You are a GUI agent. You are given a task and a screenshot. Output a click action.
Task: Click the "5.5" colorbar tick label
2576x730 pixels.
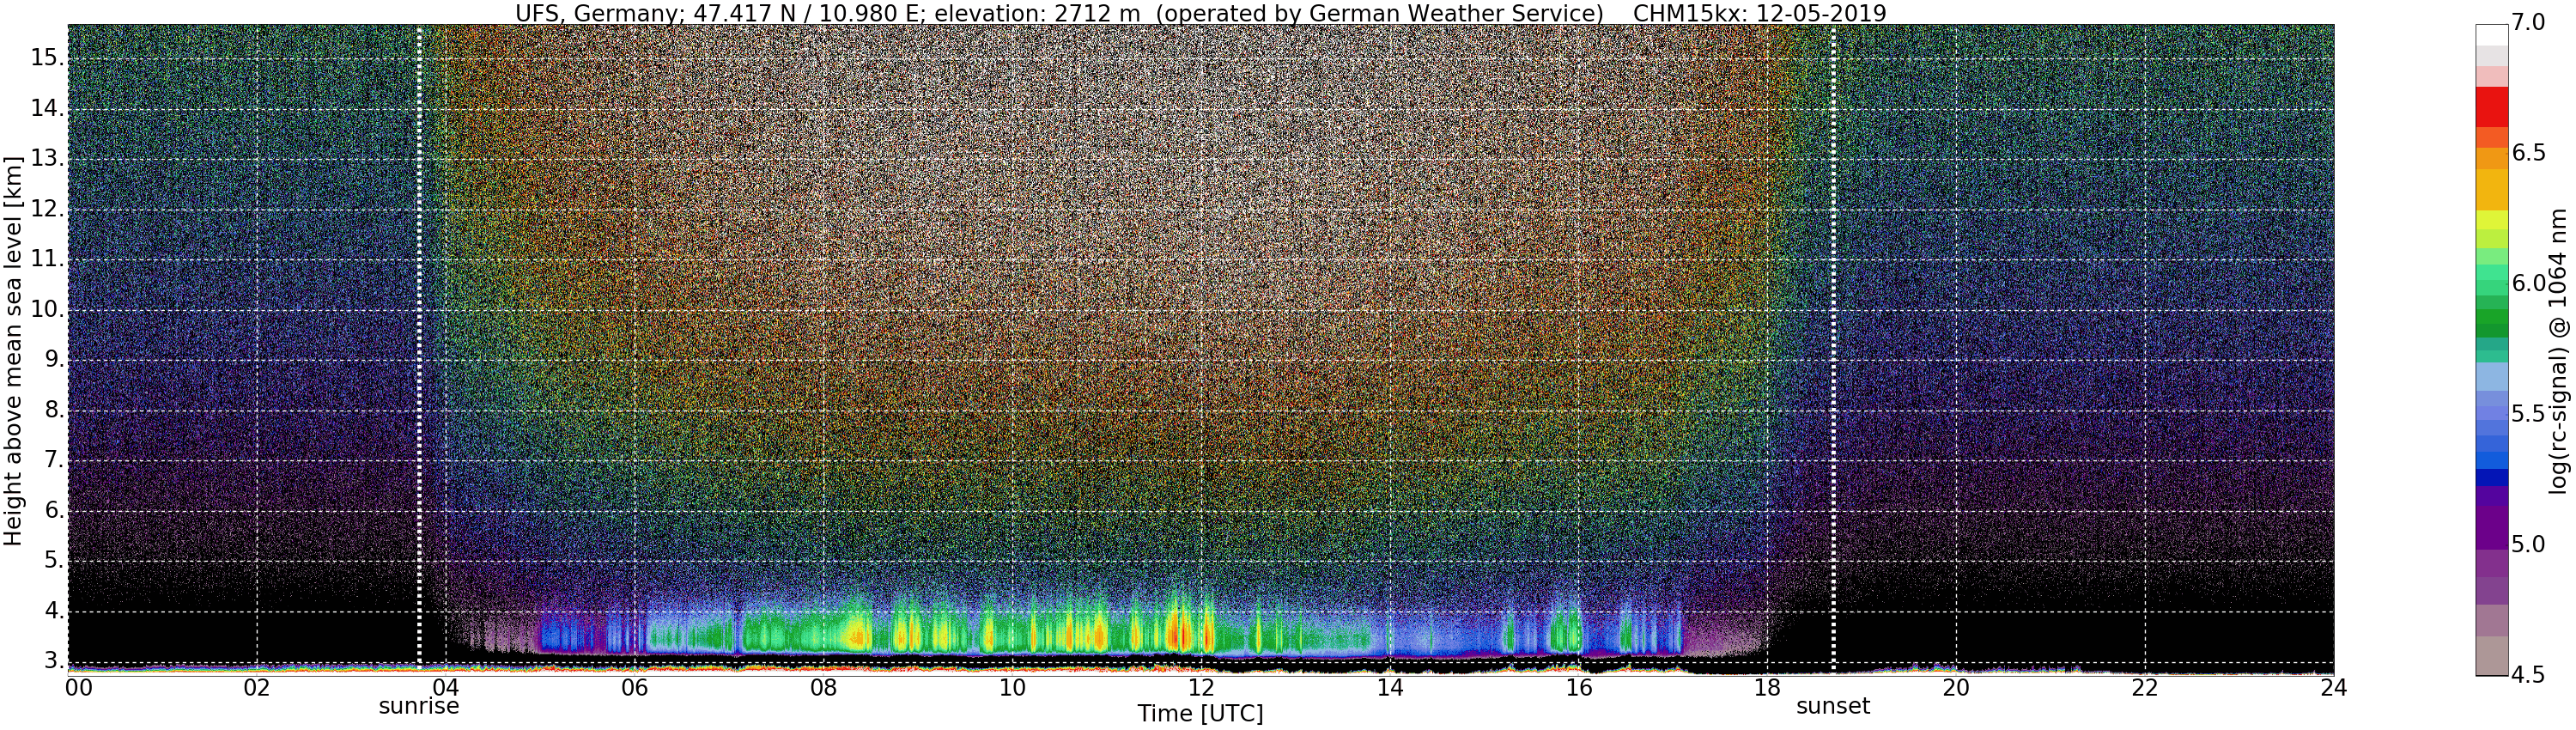point(2528,414)
